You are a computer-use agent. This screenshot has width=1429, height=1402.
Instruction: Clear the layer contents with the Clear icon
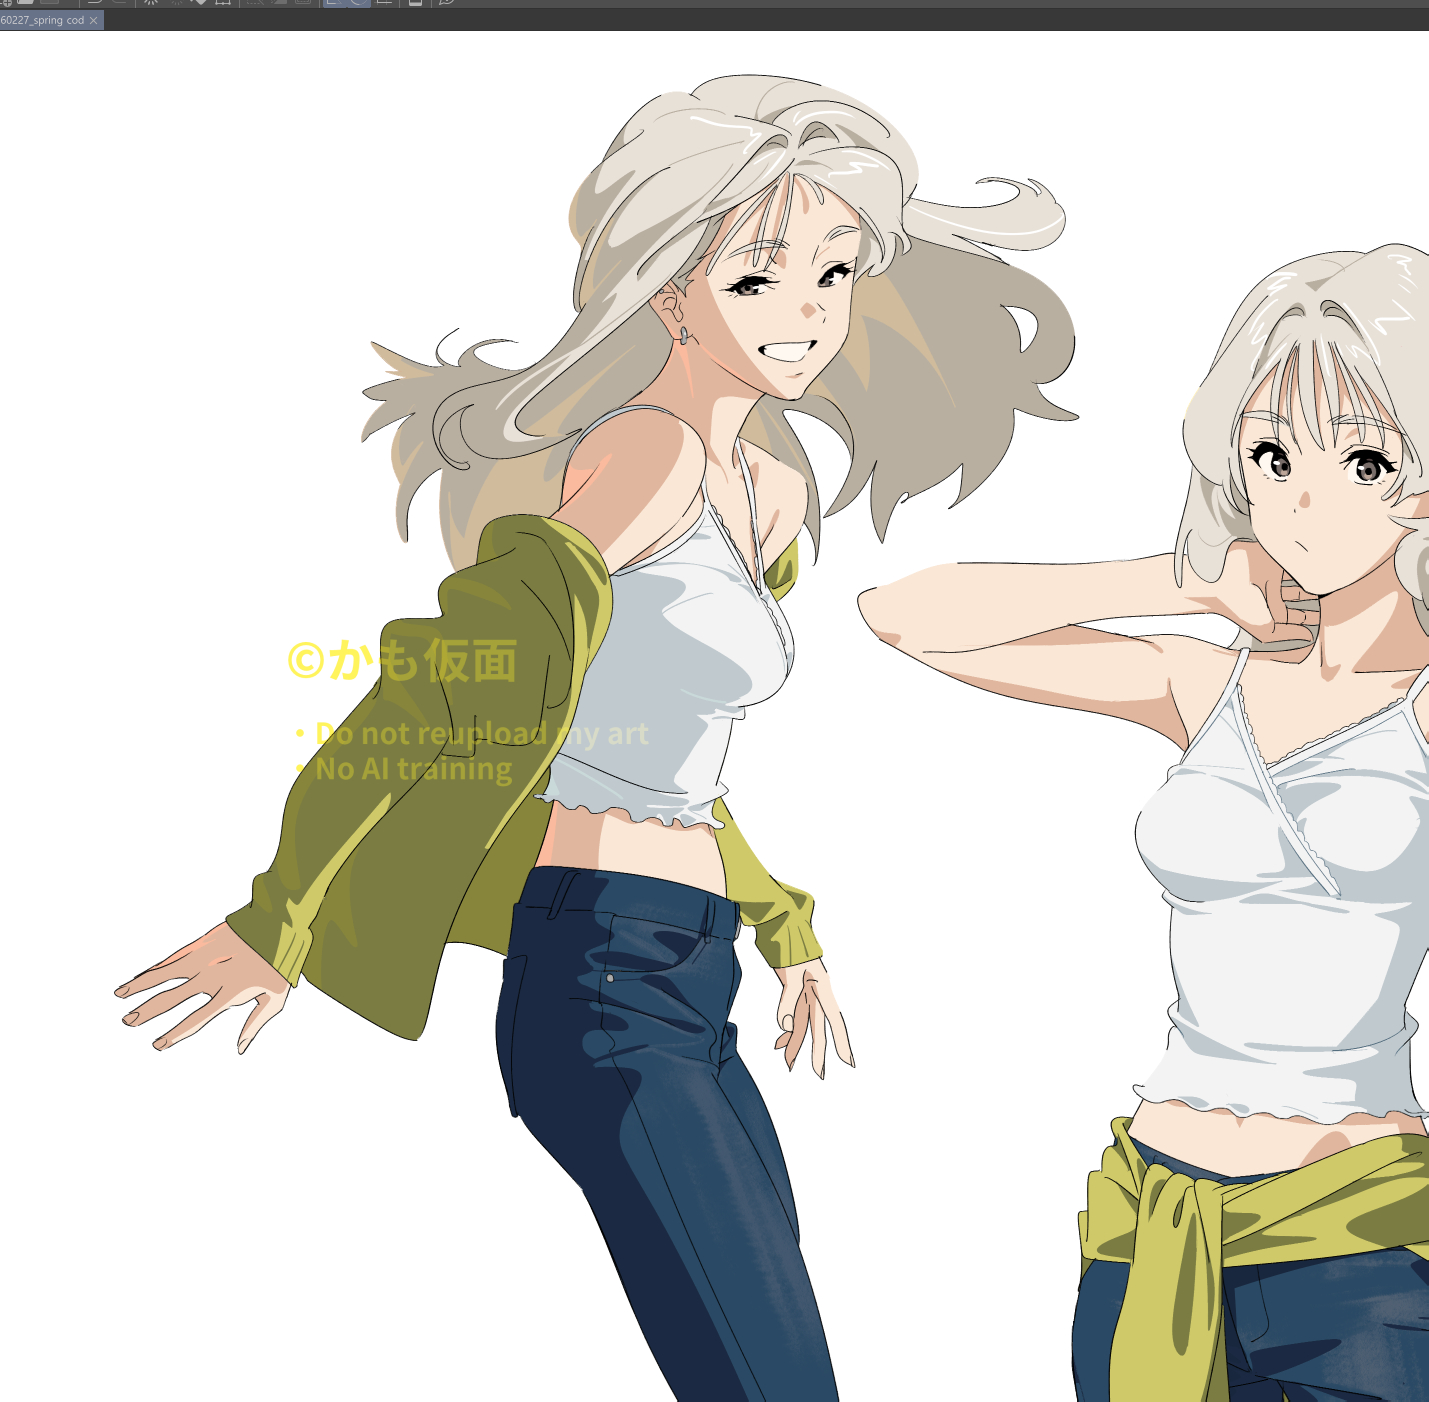(x=151, y=2)
